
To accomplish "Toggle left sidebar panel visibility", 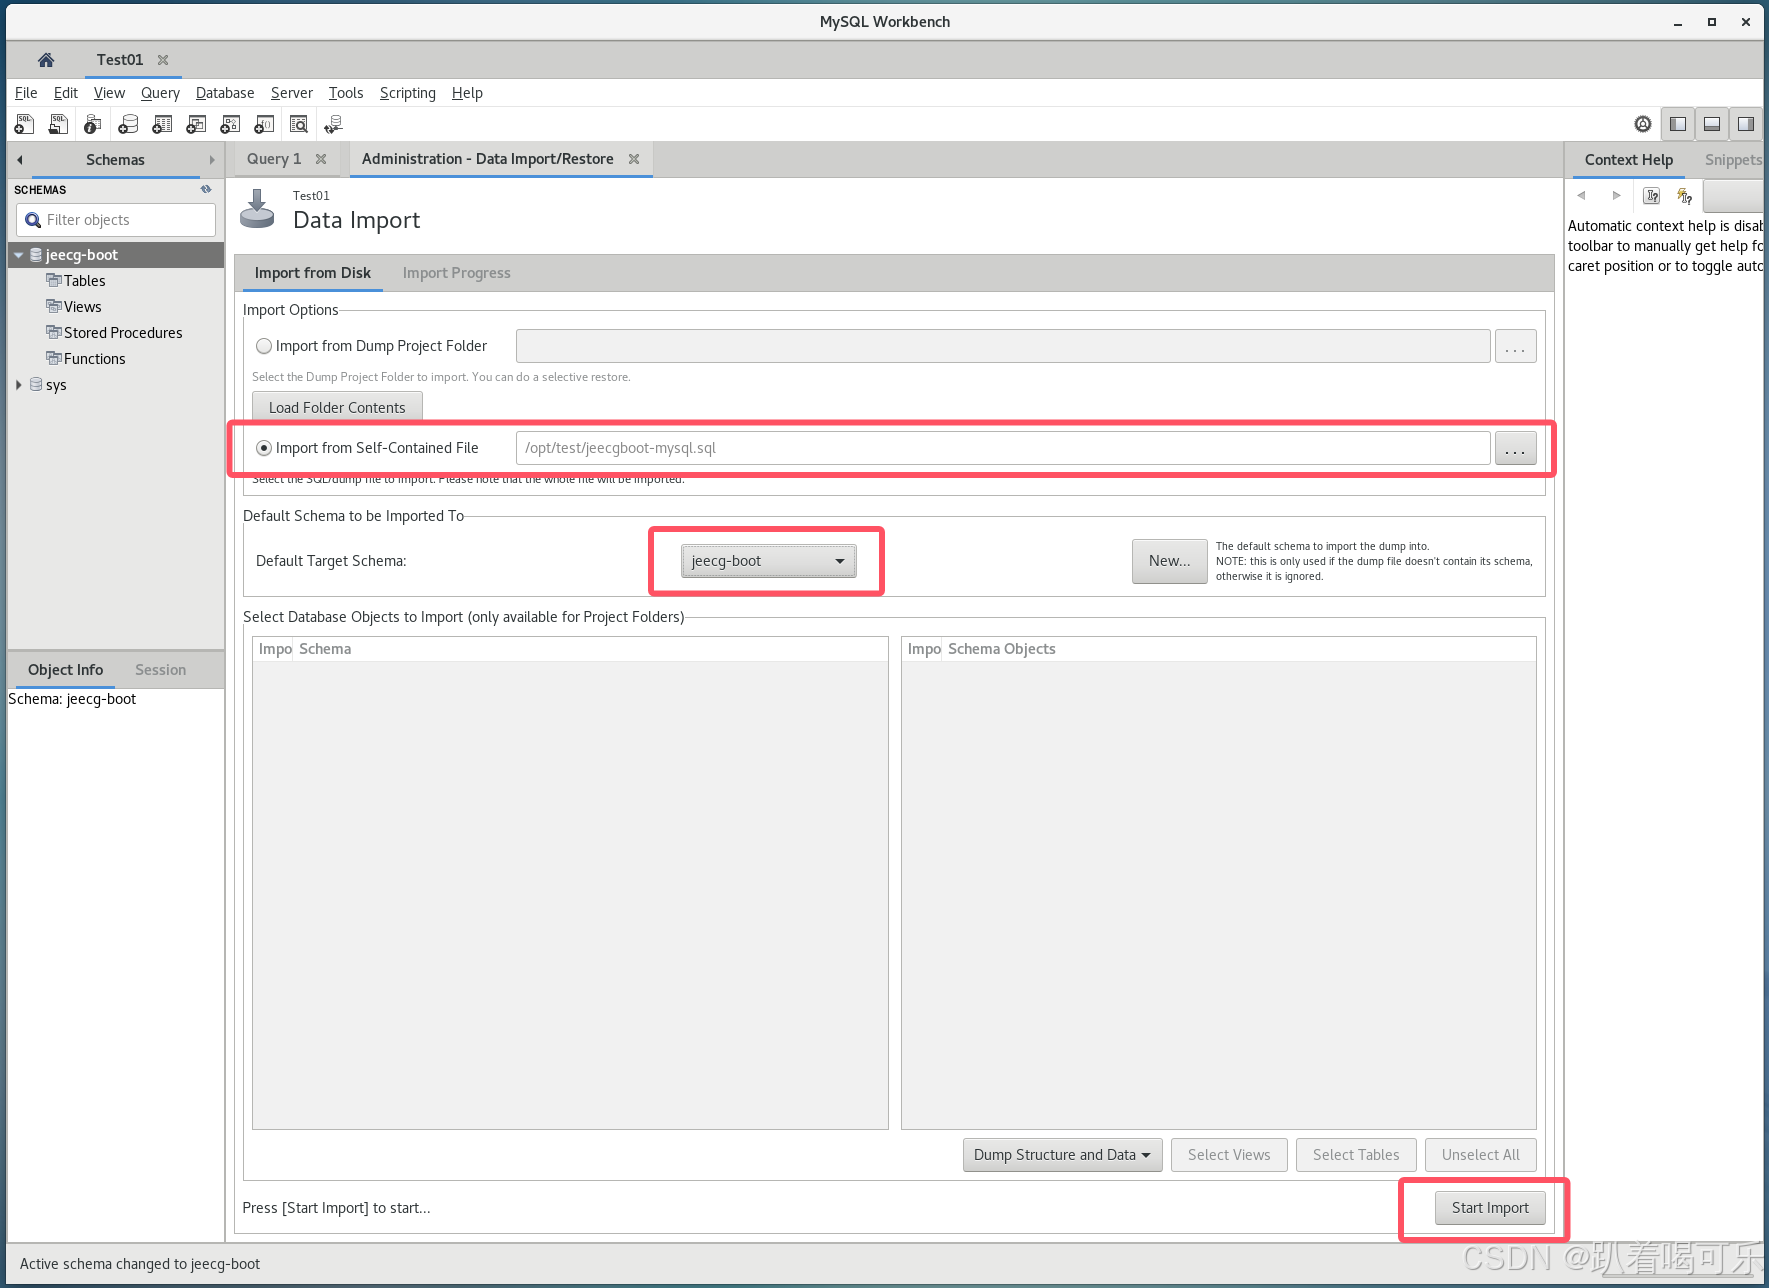I will (x=1678, y=124).
